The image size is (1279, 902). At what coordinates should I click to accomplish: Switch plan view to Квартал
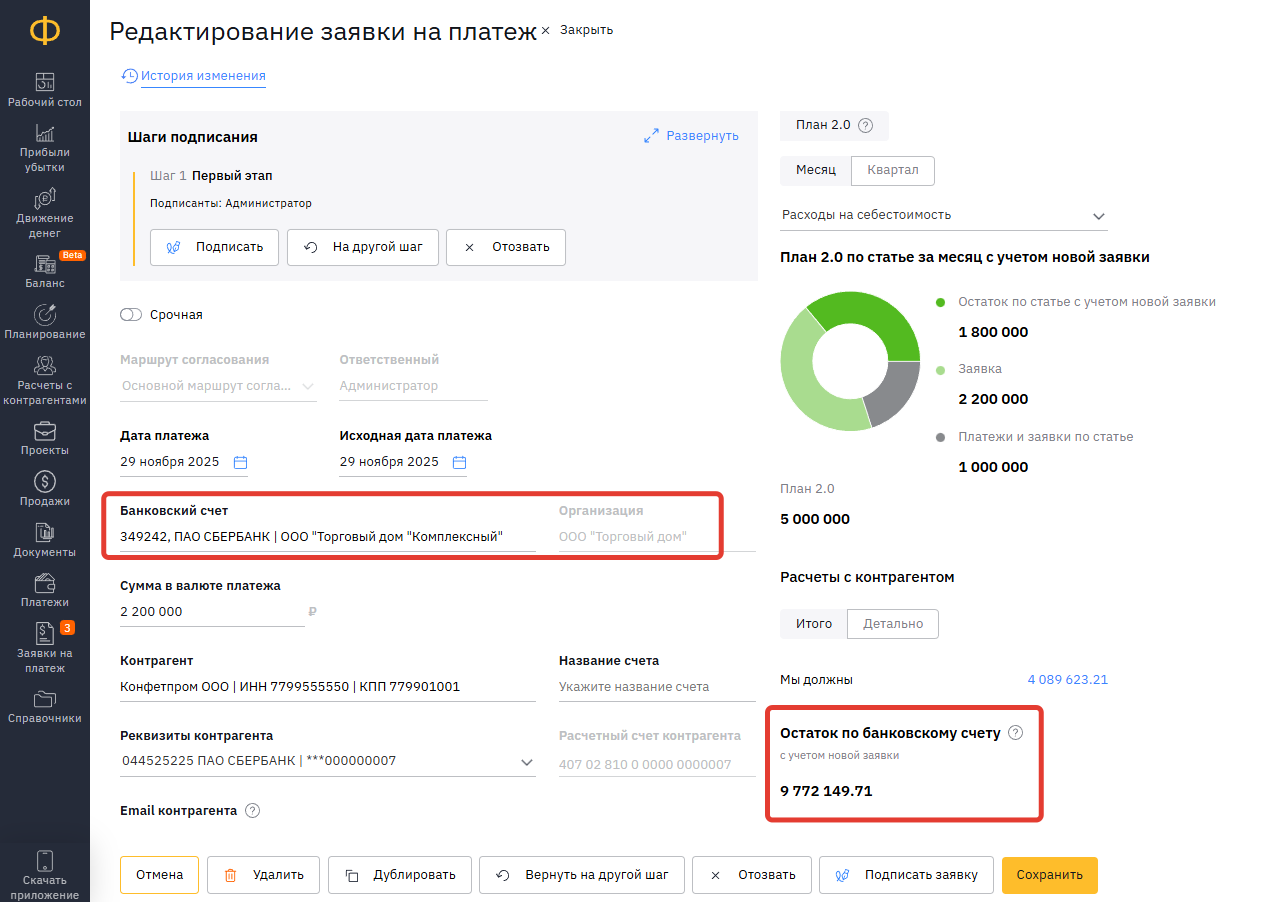click(x=892, y=170)
